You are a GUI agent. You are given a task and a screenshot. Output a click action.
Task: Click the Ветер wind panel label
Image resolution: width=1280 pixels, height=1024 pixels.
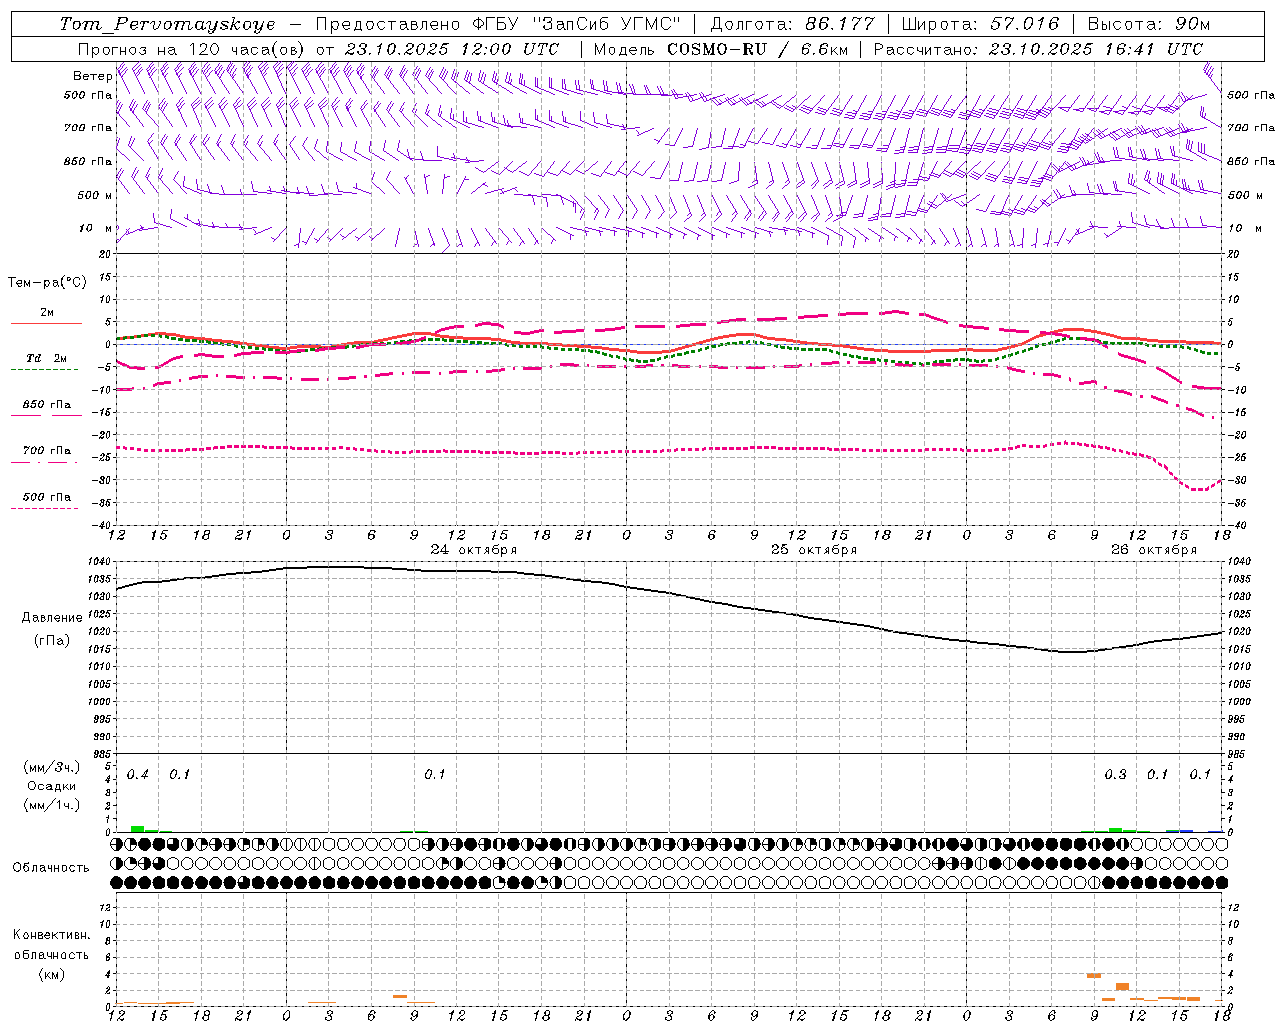[x=92, y=76]
